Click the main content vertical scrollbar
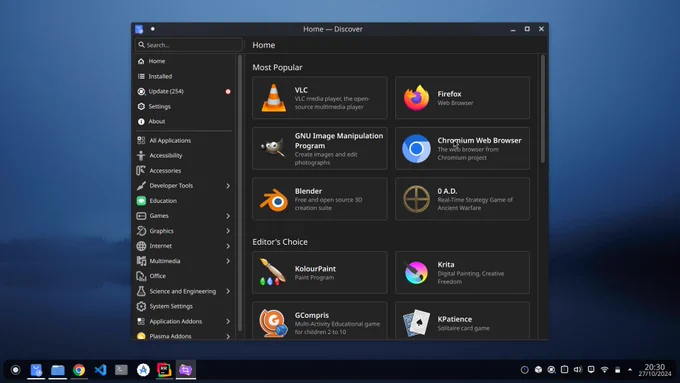The height and width of the screenshot is (383, 680). pyautogui.click(x=543, y=108)
